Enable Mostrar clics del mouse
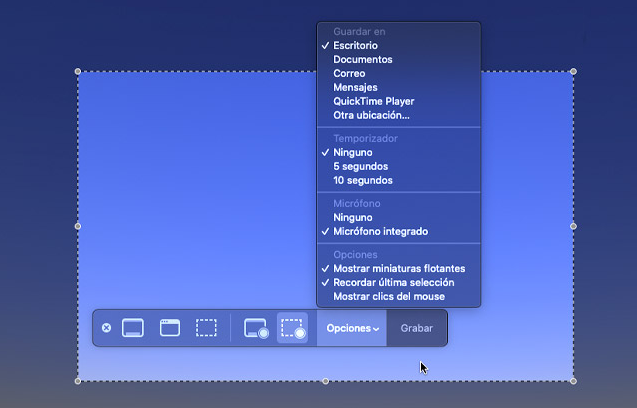Viewport: 637px width, 408px height. (389, 296)
